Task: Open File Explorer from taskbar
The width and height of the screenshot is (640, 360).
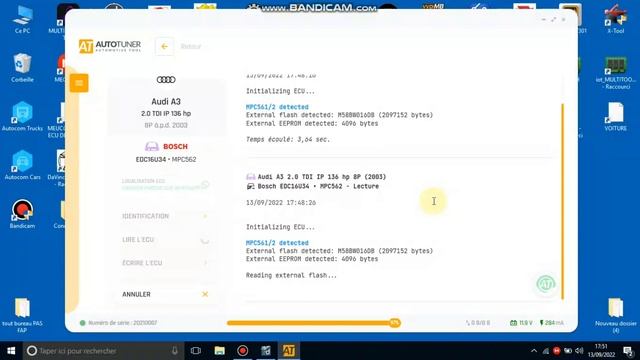Action: pos(220,351)
